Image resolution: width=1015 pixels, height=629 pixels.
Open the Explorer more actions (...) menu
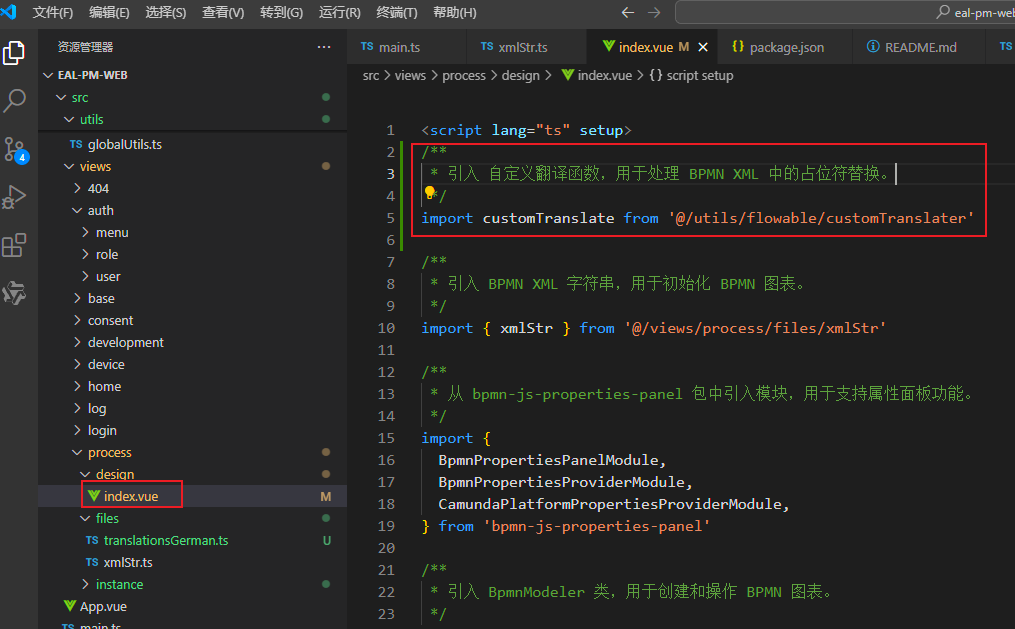323,46
